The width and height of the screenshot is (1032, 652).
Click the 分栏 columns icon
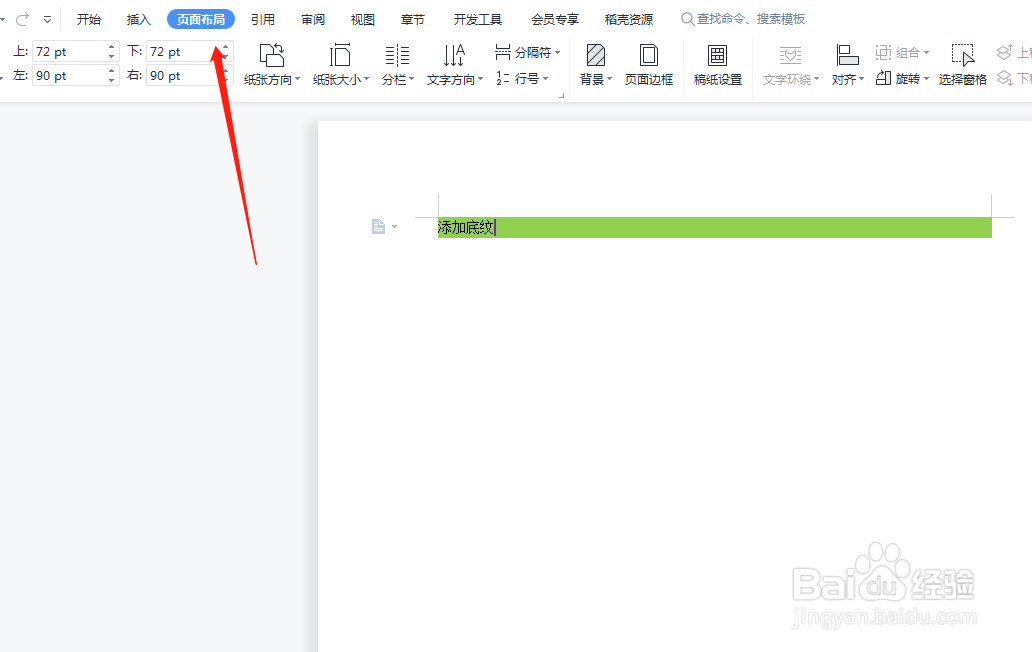click(x=397, y=55)
